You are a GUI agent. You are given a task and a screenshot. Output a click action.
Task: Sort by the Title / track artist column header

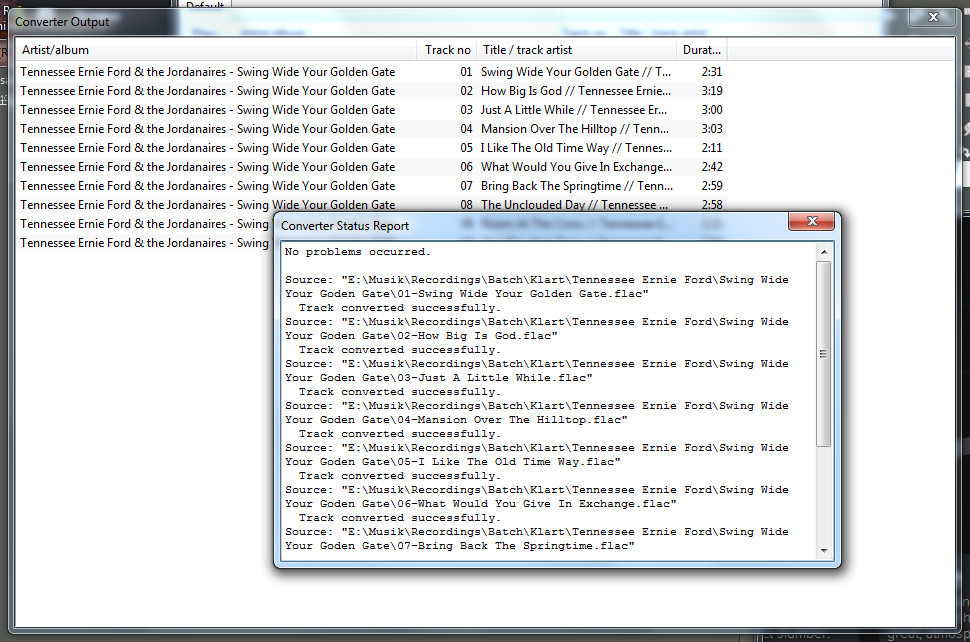click(577, 50)
